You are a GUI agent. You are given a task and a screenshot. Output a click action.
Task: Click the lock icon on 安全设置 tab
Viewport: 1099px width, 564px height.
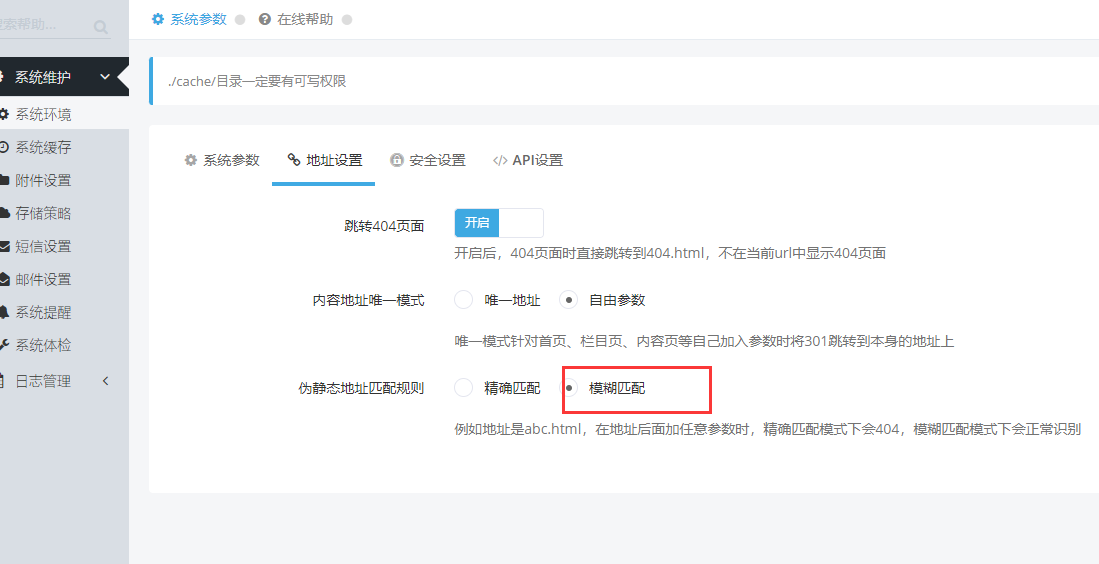pyautogui.click(x=397, y=160)
